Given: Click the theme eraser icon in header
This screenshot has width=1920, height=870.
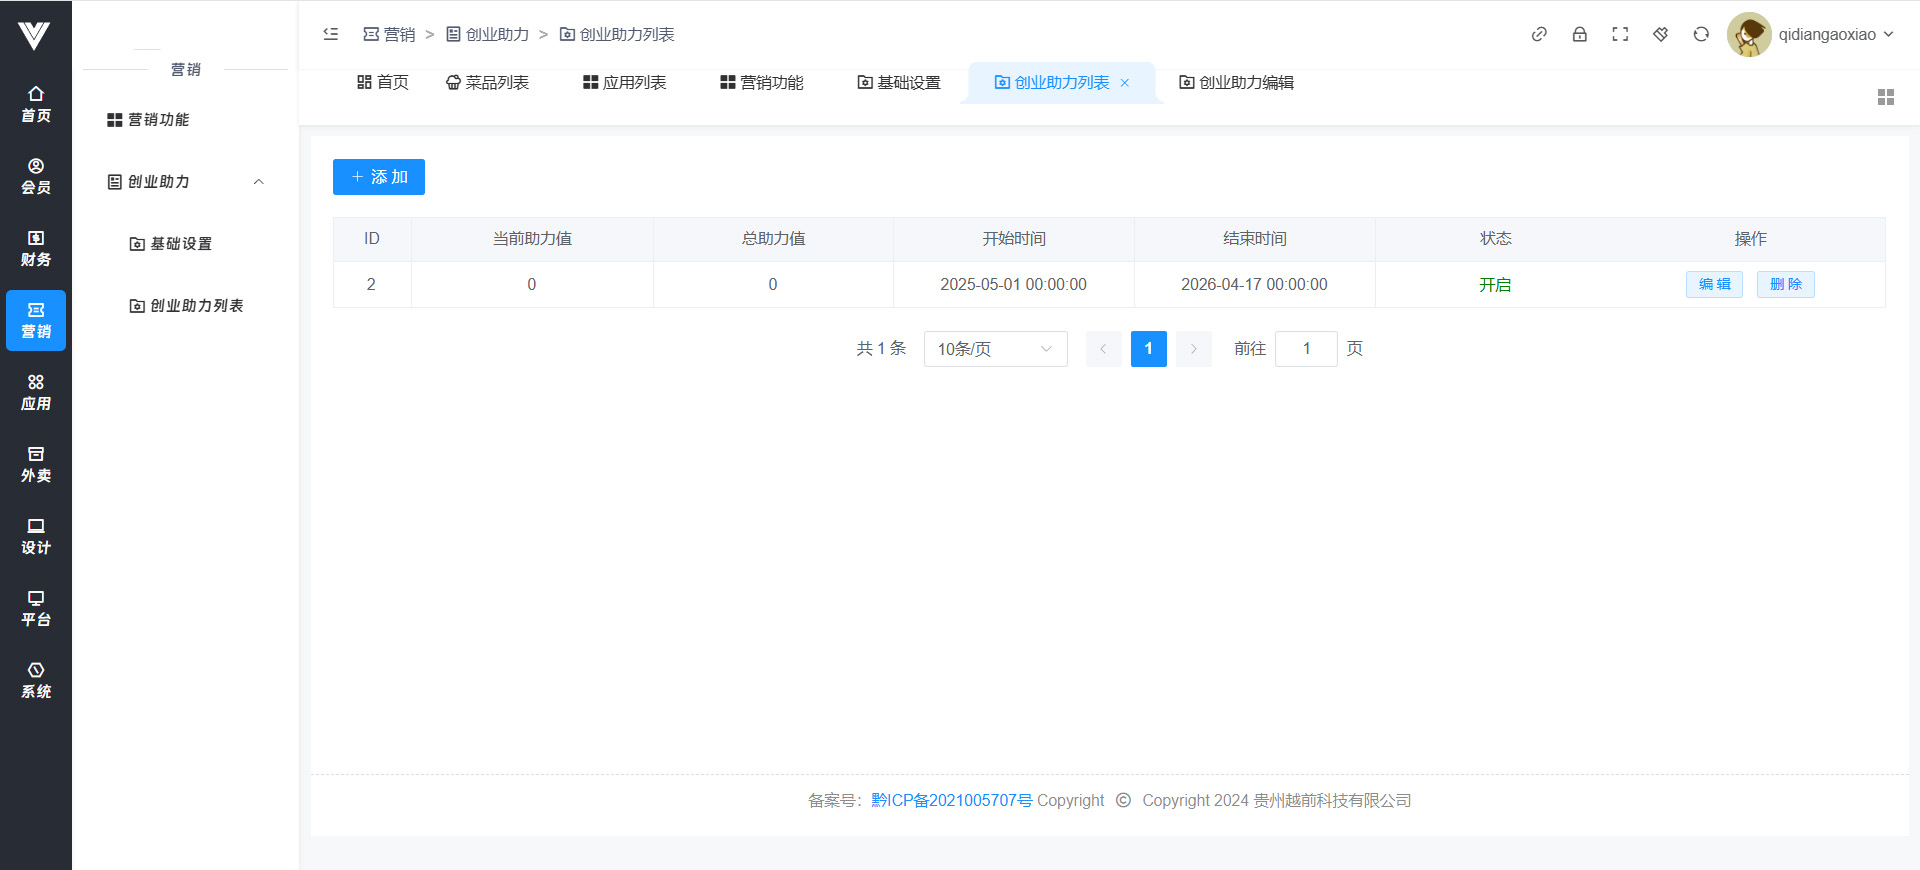Looking at the screenshot, I should click(1661, 34).
